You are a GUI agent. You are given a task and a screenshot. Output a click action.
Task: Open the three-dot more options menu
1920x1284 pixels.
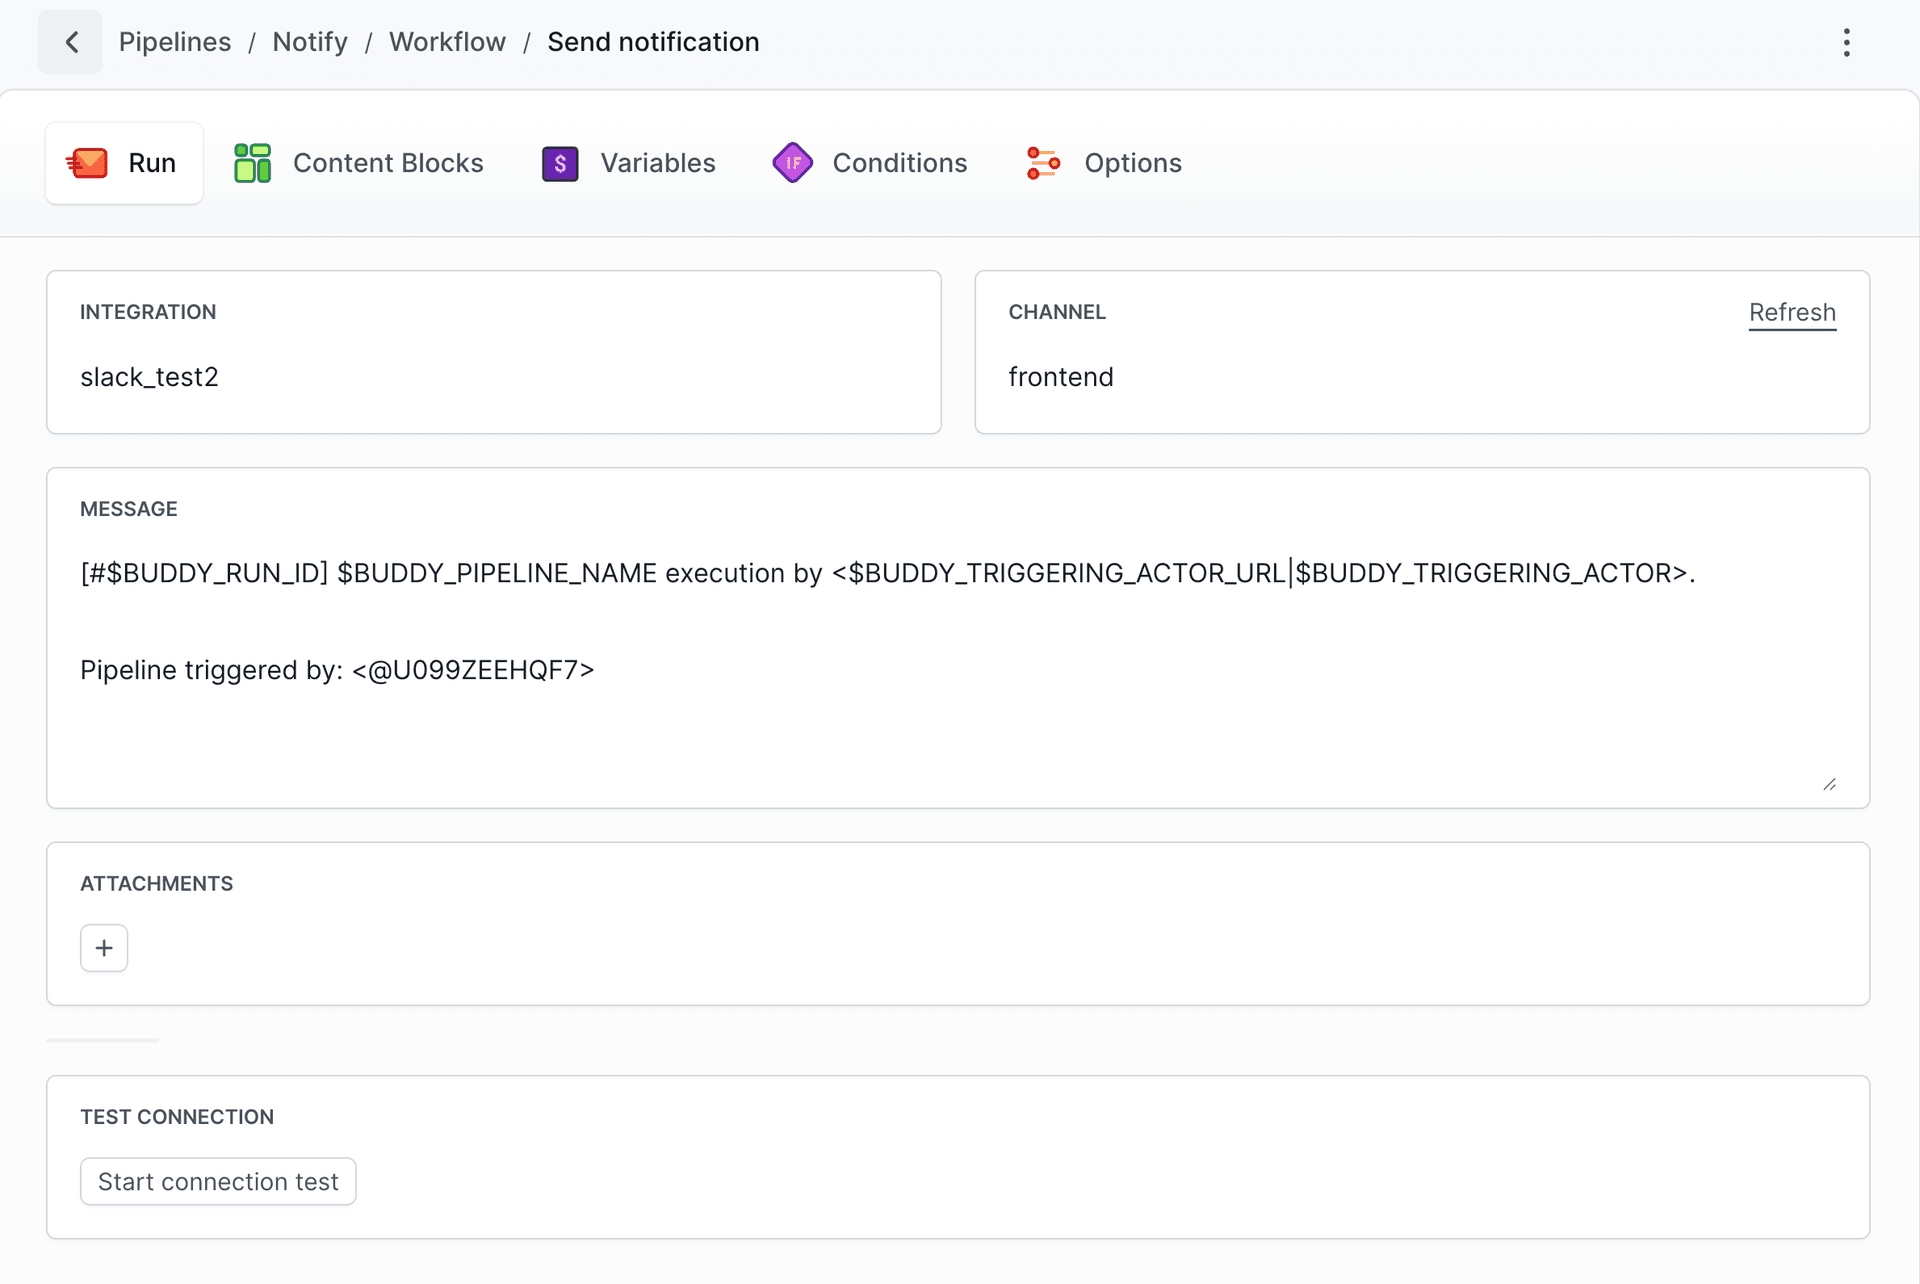pos(1846,42)
